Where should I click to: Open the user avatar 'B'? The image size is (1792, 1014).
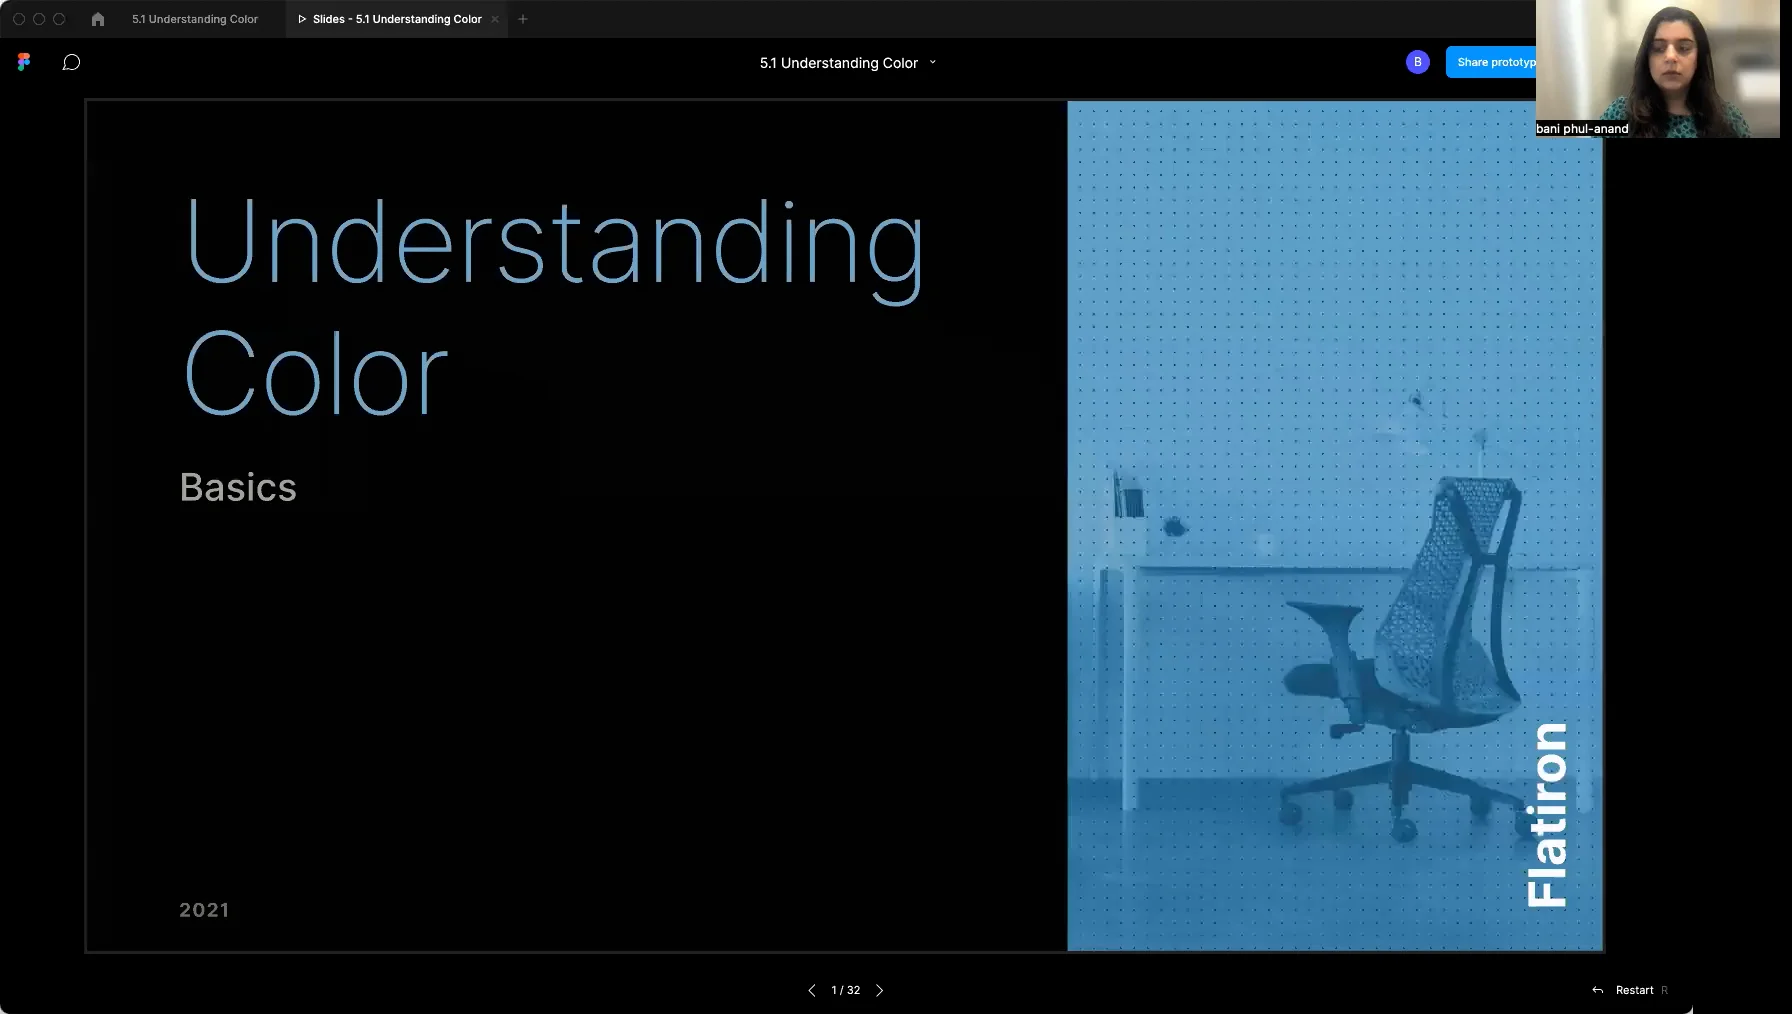(x=1417, y=62)
